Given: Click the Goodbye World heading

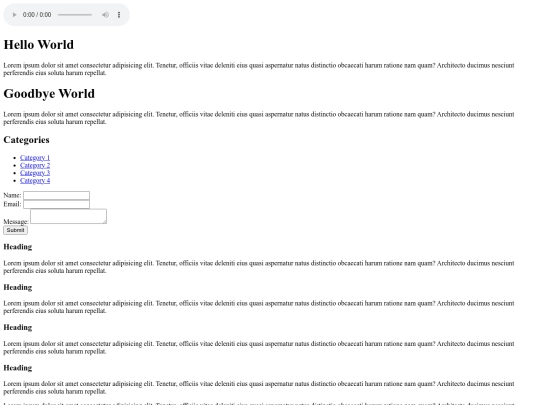Looking at the screenshot, I should [49, 94].
